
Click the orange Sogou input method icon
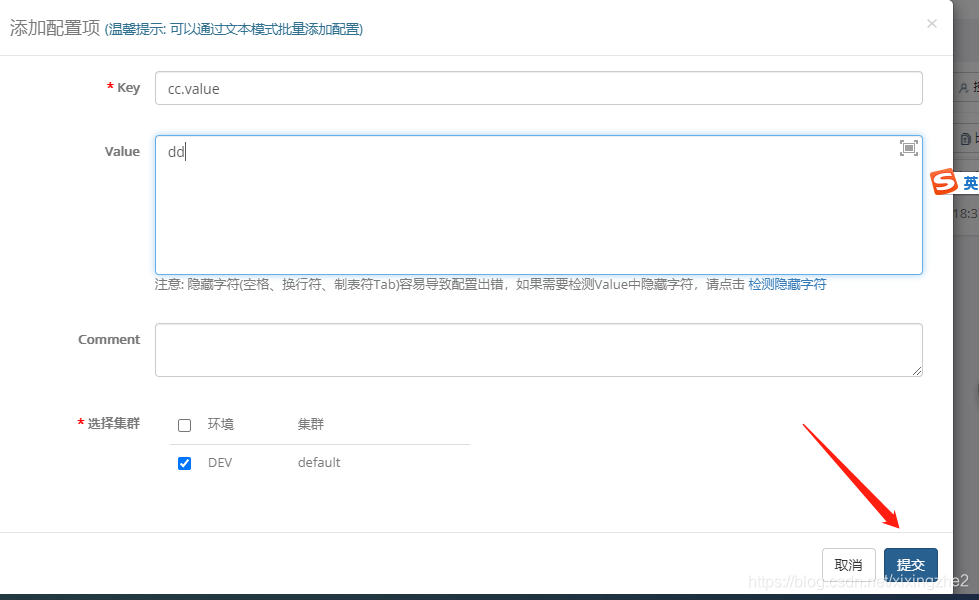944,182
